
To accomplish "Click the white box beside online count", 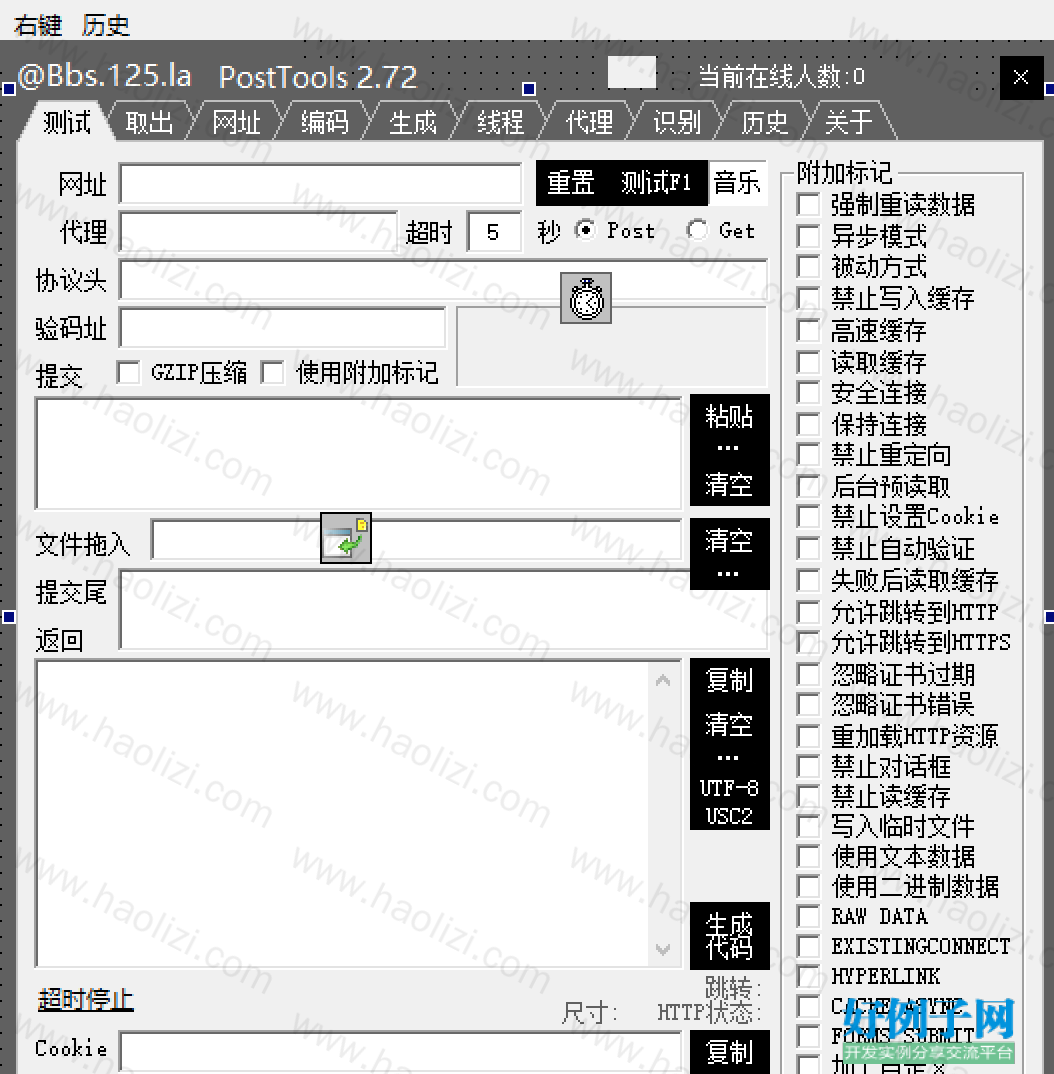I will pos(631,73).
